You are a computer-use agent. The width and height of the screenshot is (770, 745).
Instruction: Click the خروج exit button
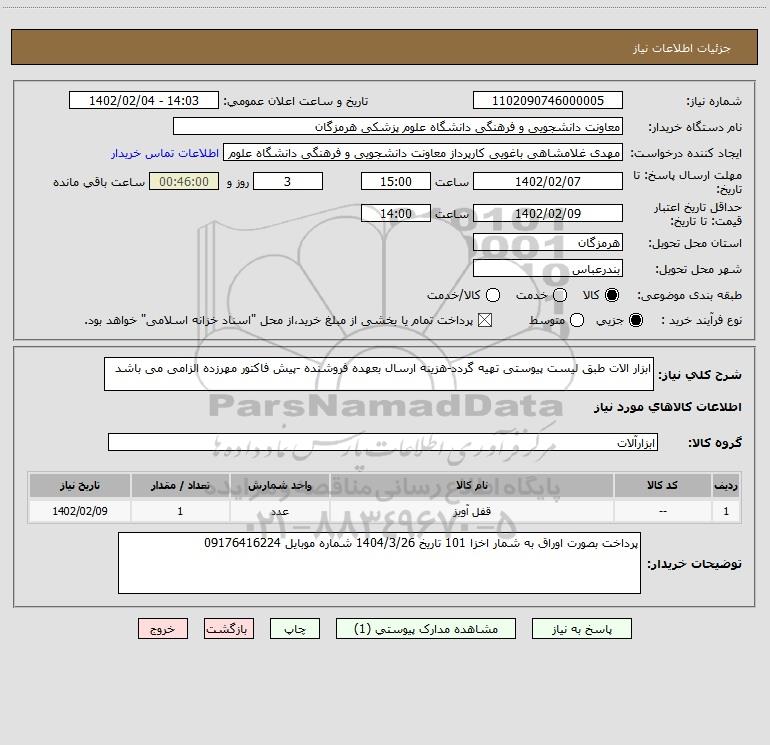pyautogui.click(x=163, y=629)
